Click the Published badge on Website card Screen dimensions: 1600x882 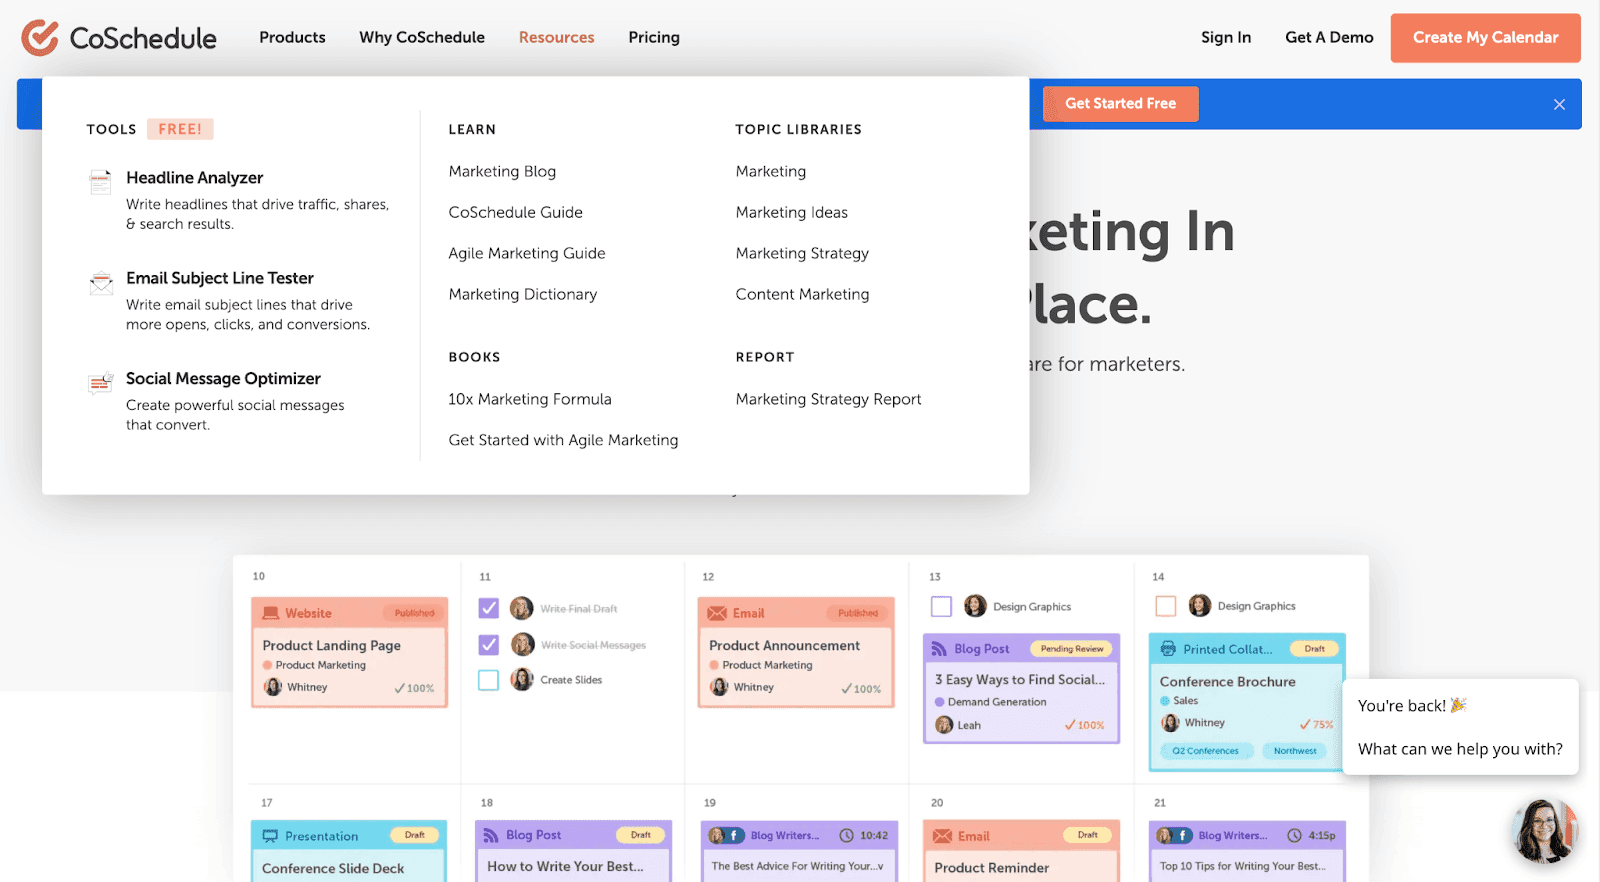click(414, 613)
